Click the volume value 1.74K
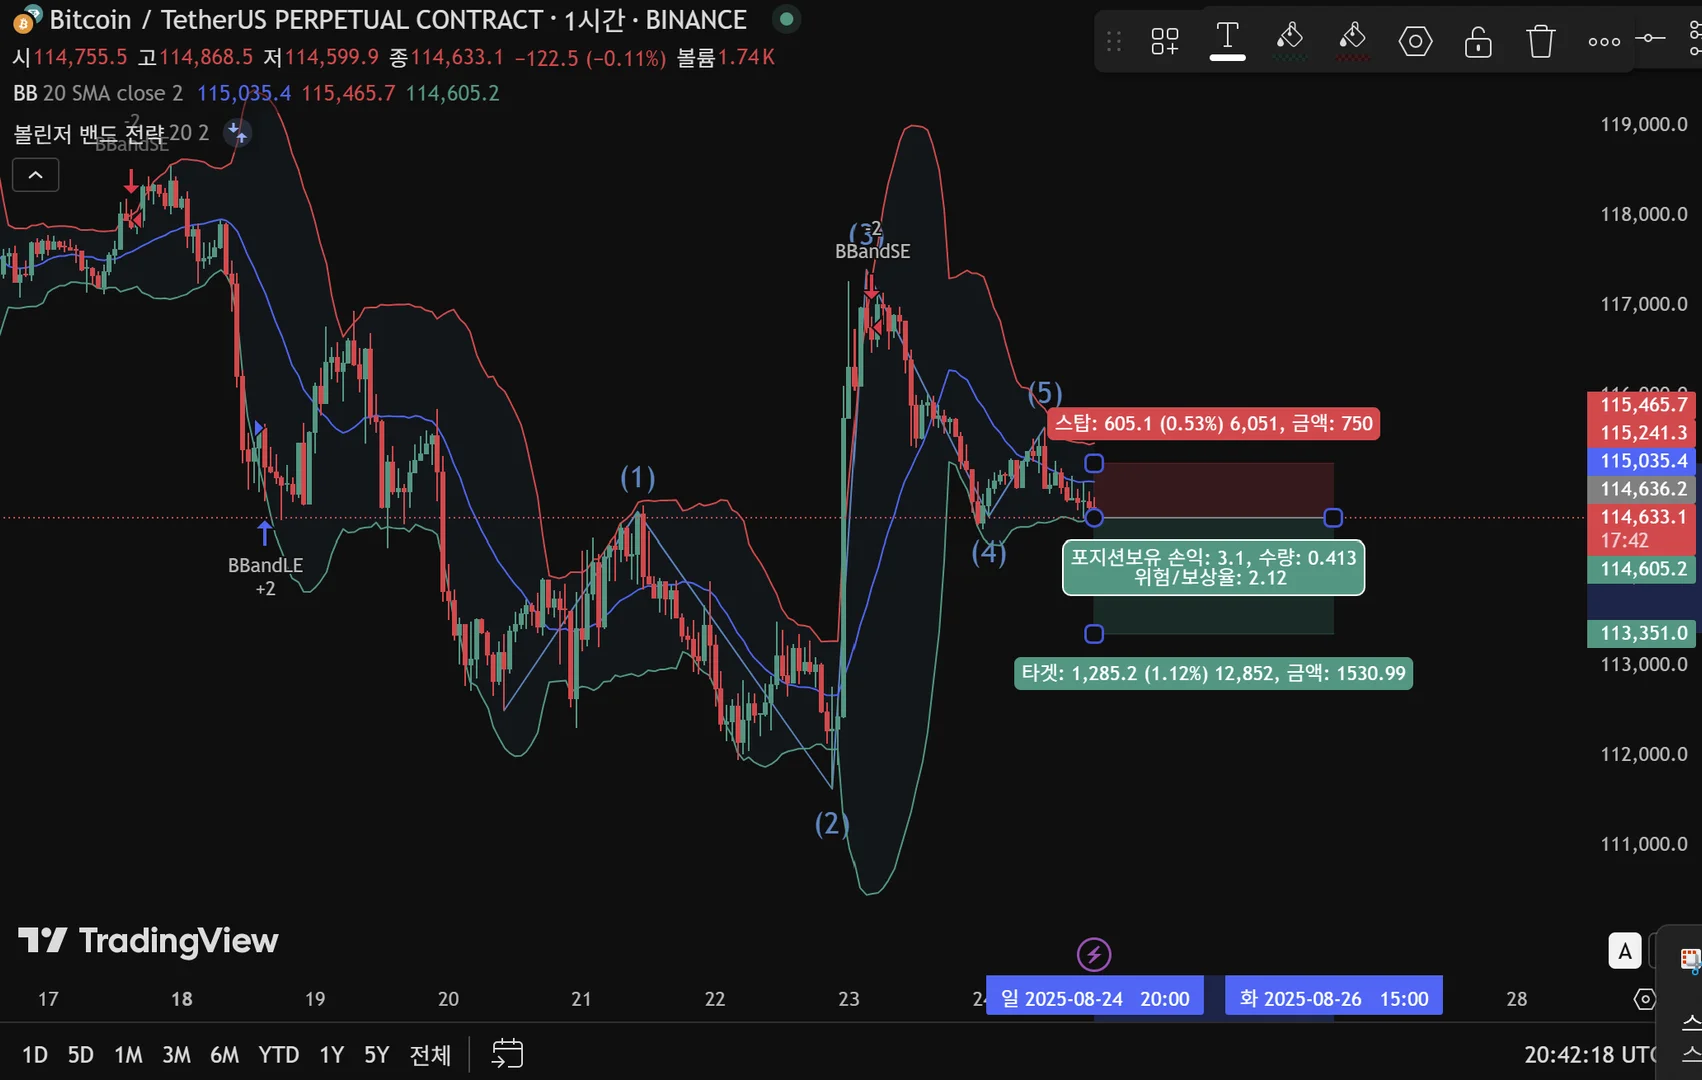This screenshot has width=1702, height=1080. [x=746, y=58]
